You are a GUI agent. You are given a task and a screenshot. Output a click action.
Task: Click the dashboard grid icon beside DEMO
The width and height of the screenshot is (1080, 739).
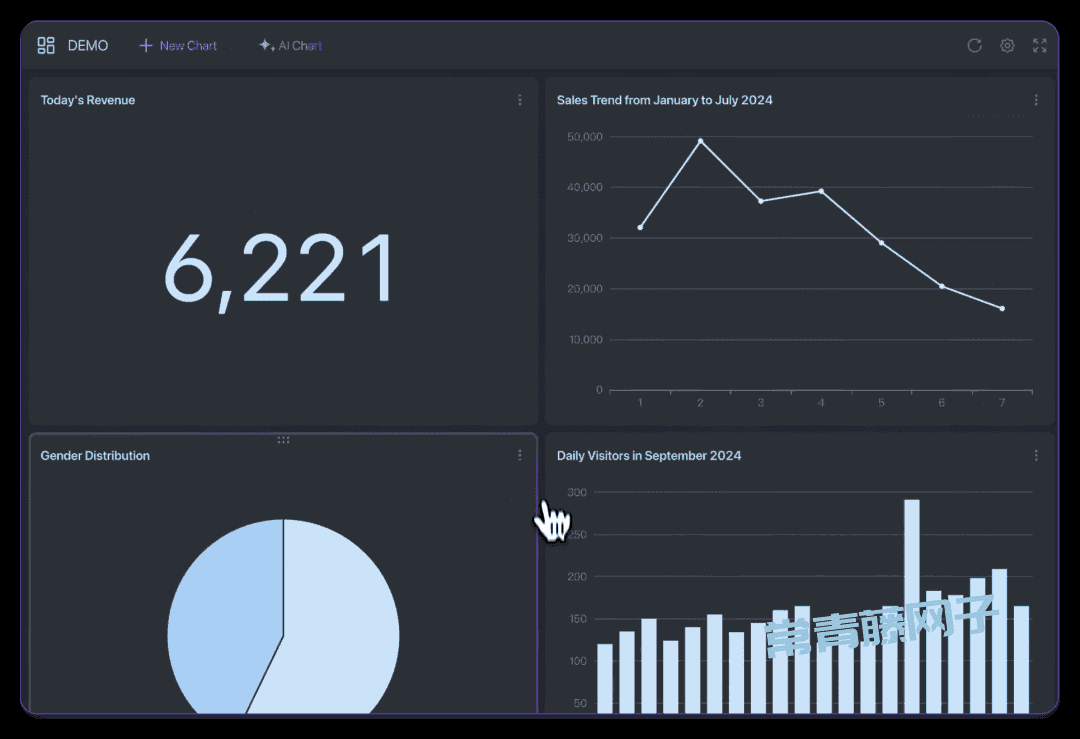tap(46, 45)
